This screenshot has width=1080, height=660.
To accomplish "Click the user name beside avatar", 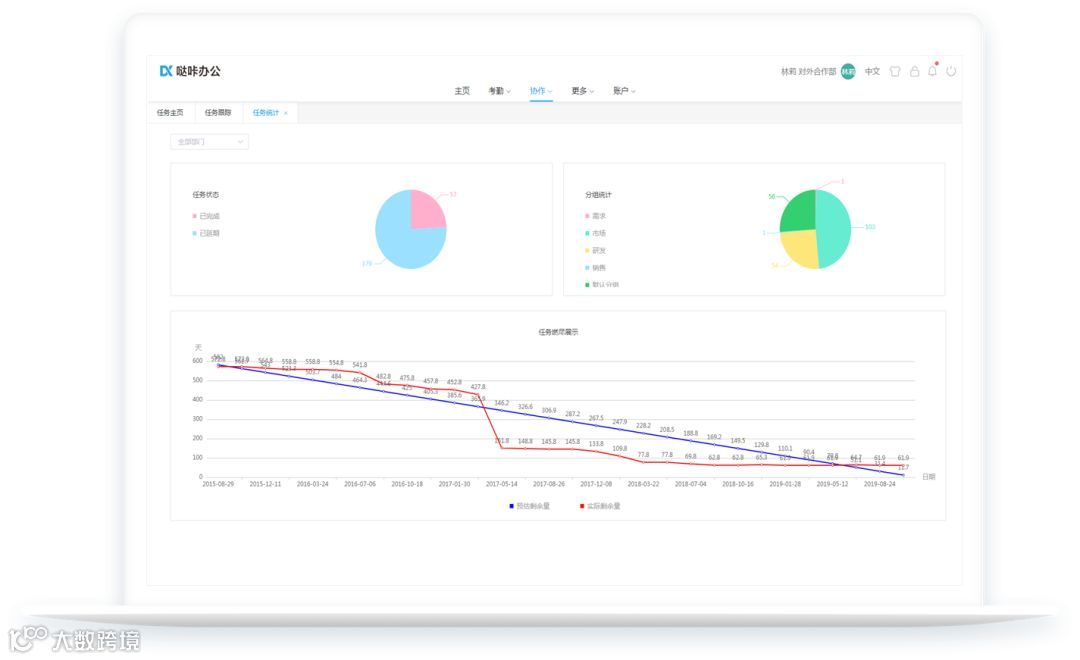I will (808, 72).
